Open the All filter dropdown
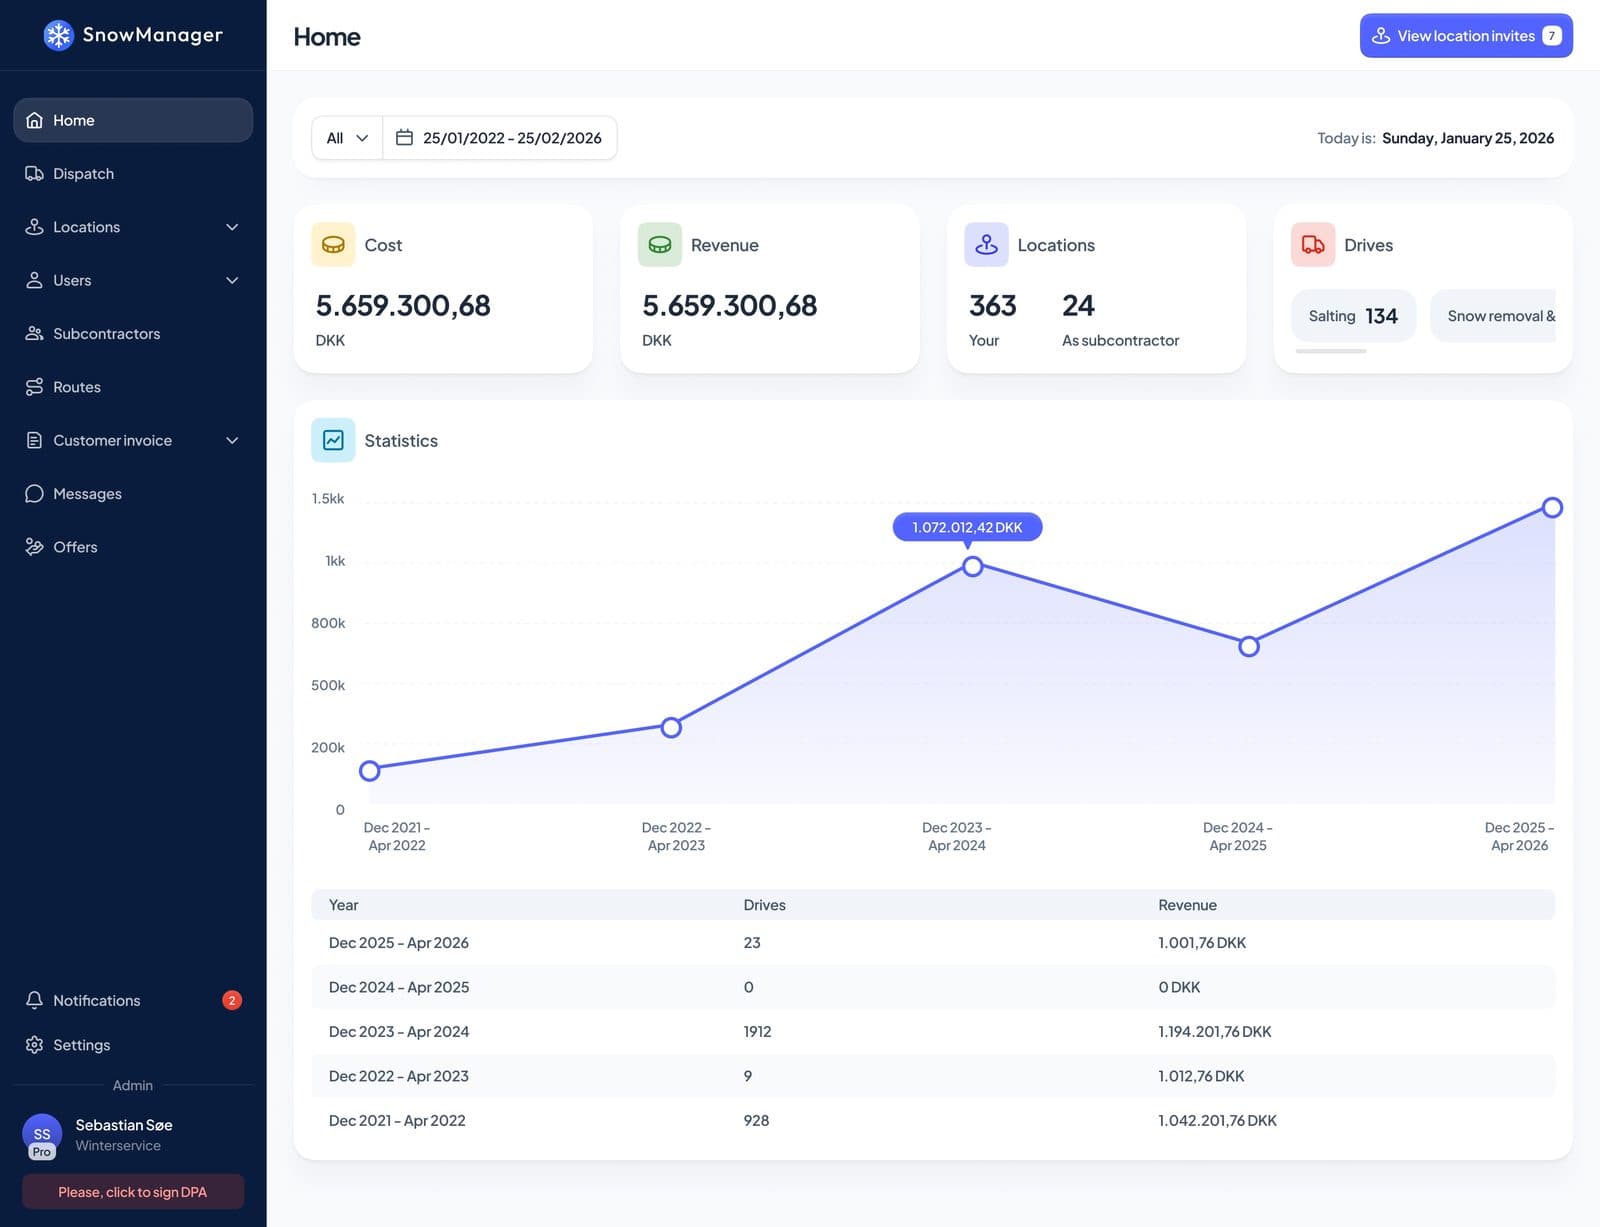This screenshot has width=1600, height=1227. [x=347, y=138]
